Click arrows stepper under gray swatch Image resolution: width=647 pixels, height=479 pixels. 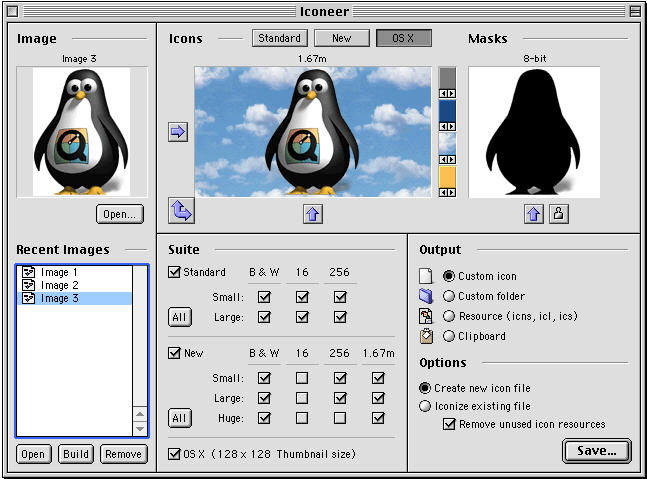tap(447, 94)
